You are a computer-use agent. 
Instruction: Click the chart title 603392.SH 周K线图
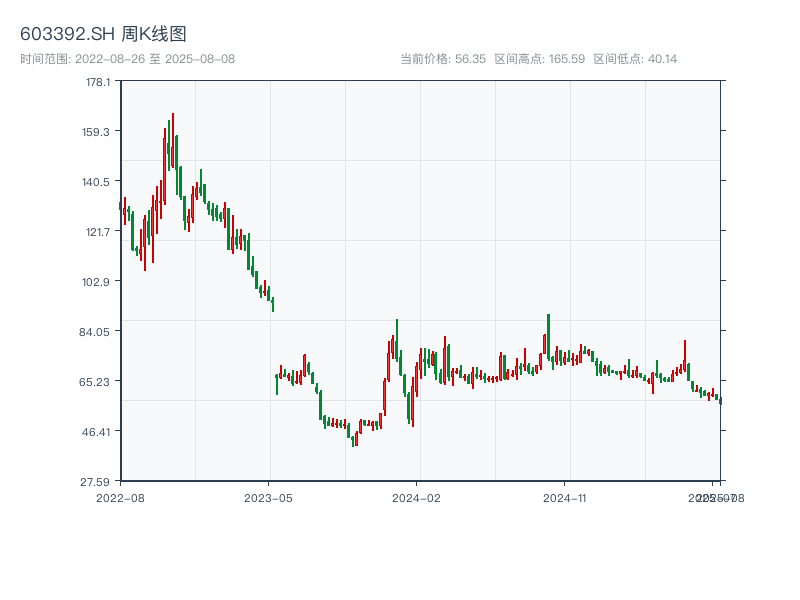(x=103, y=35)
